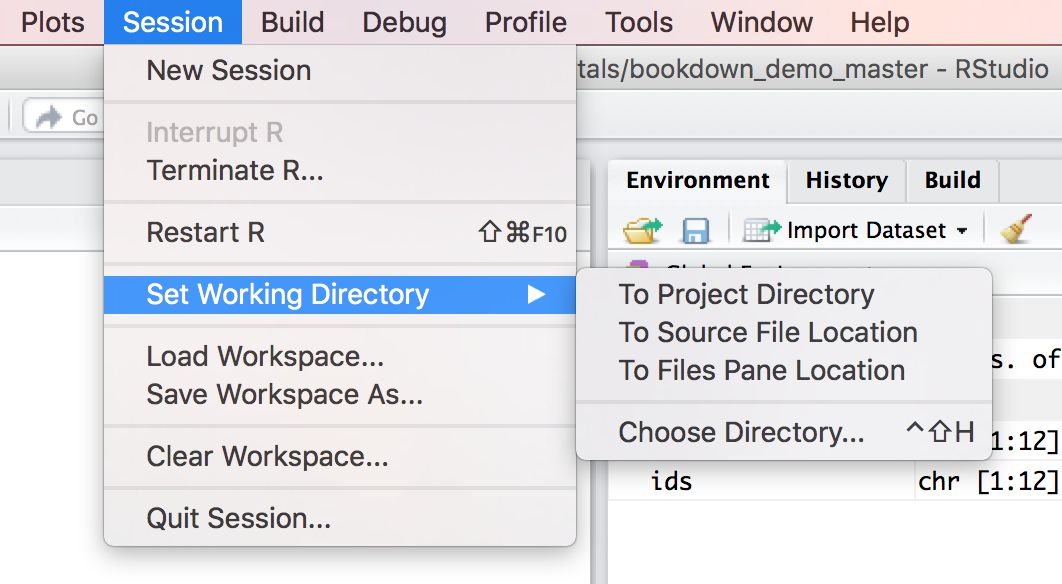Open the Build menu

pyautogui.click(x=293, y=22)
